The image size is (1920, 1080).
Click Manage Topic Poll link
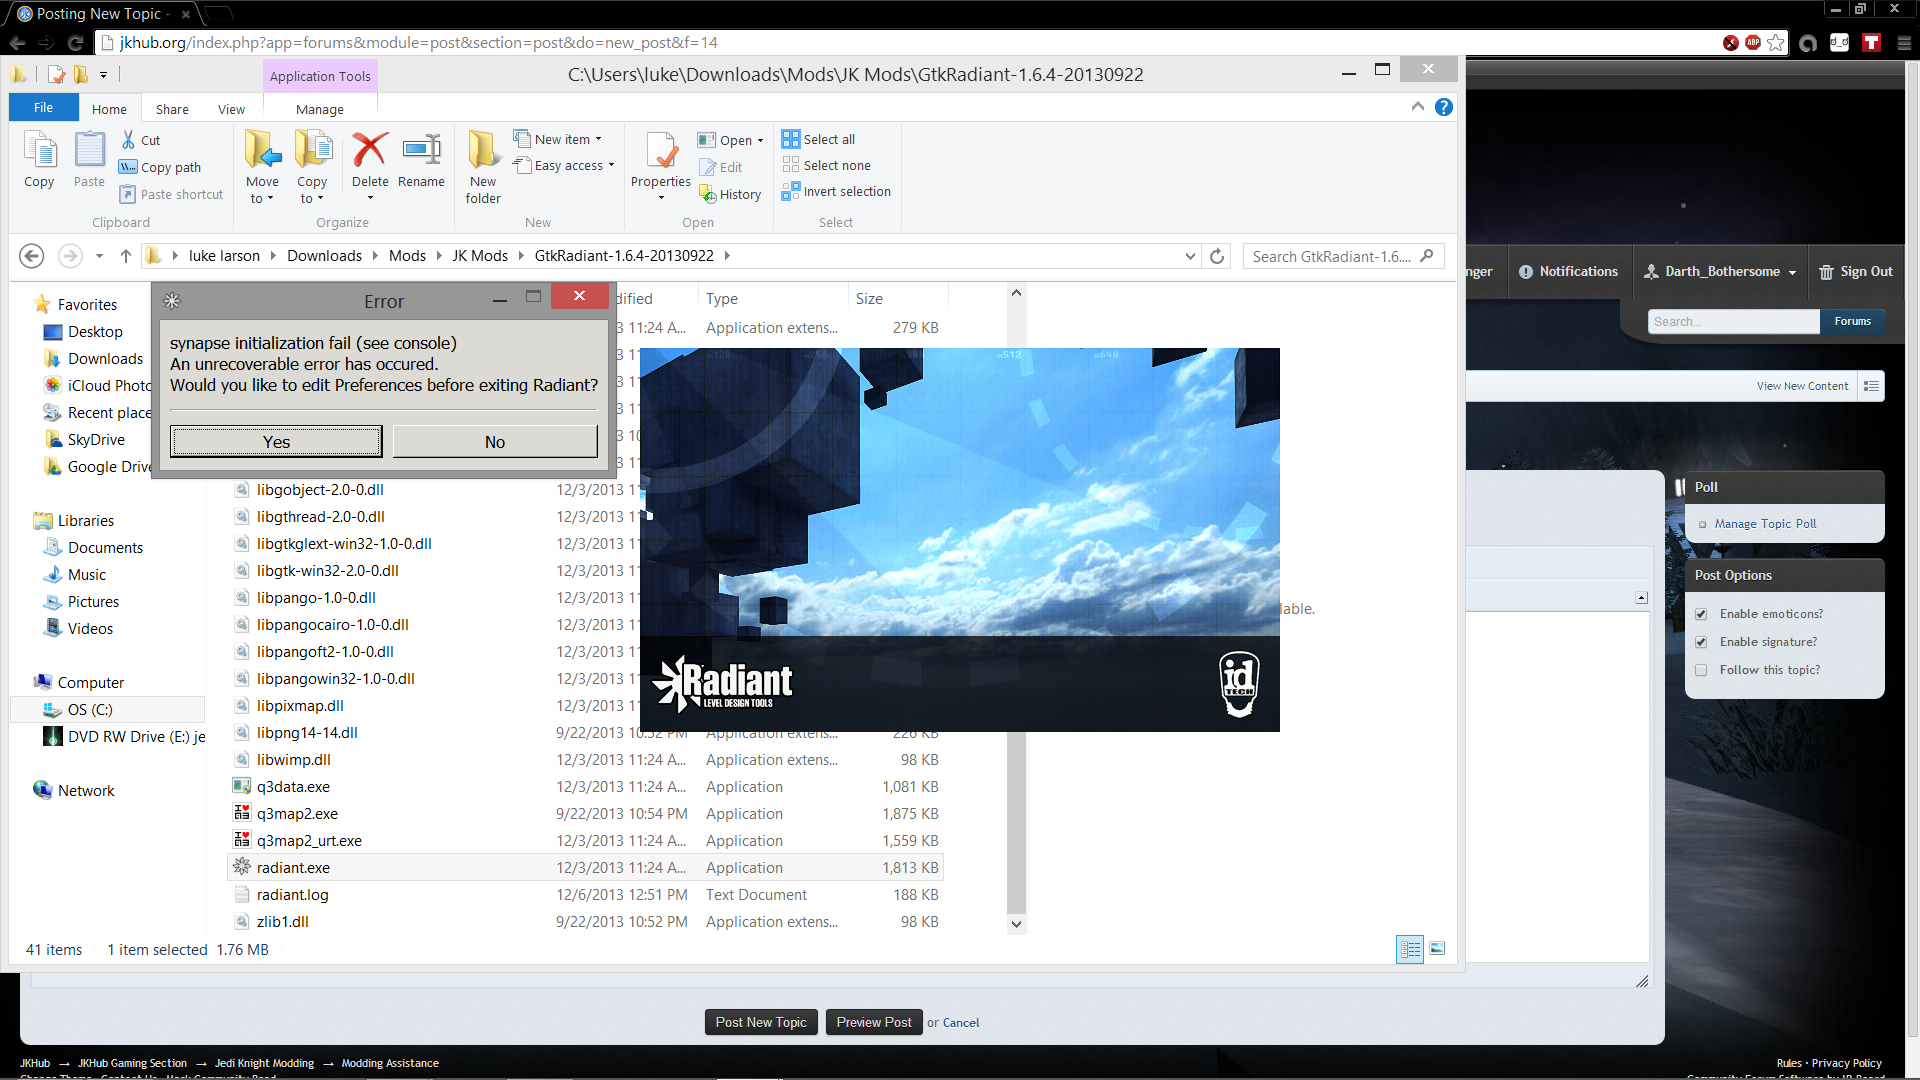pyautogui.click(x=1765, y=524)
